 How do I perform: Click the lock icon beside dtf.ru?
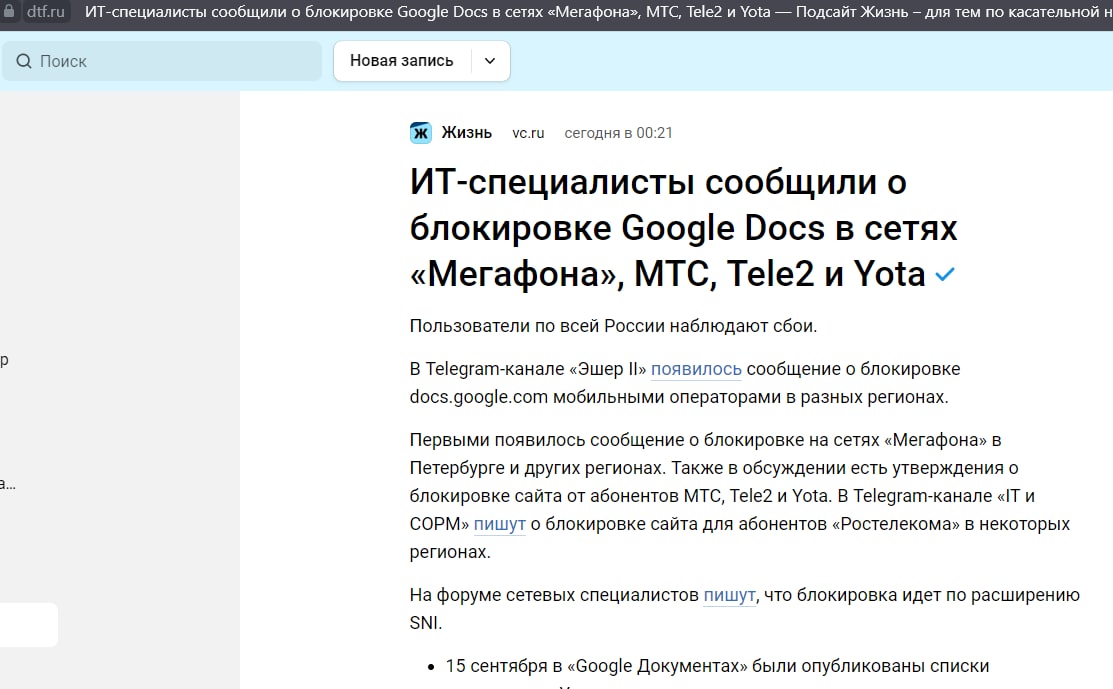click(9, 11)
